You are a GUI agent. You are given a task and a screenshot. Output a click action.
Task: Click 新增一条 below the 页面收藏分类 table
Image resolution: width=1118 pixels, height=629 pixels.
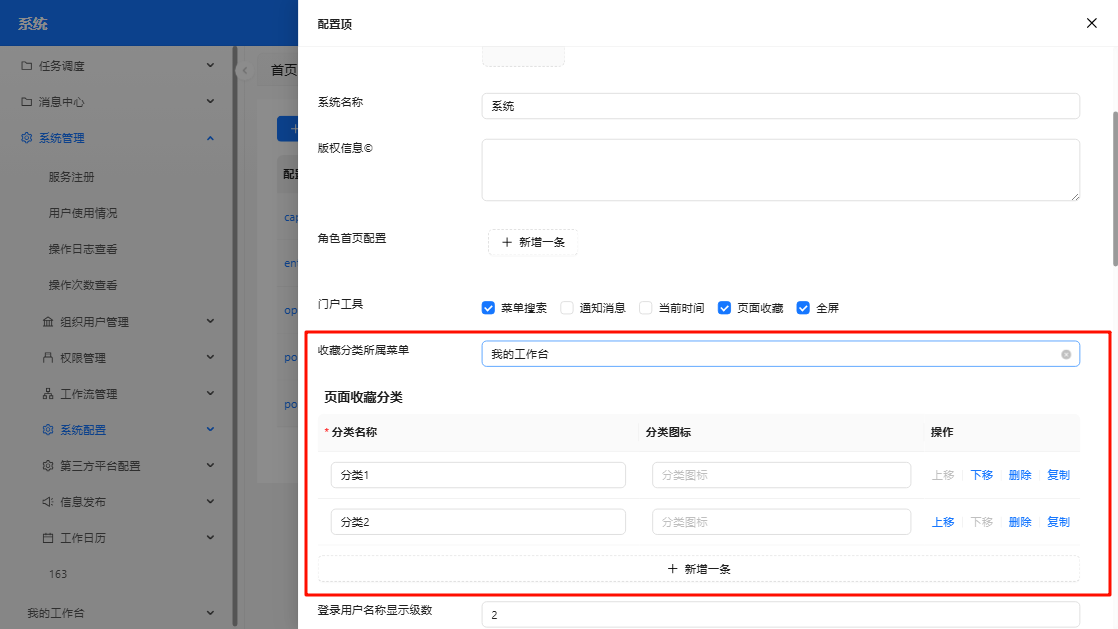tap(699, 569)
